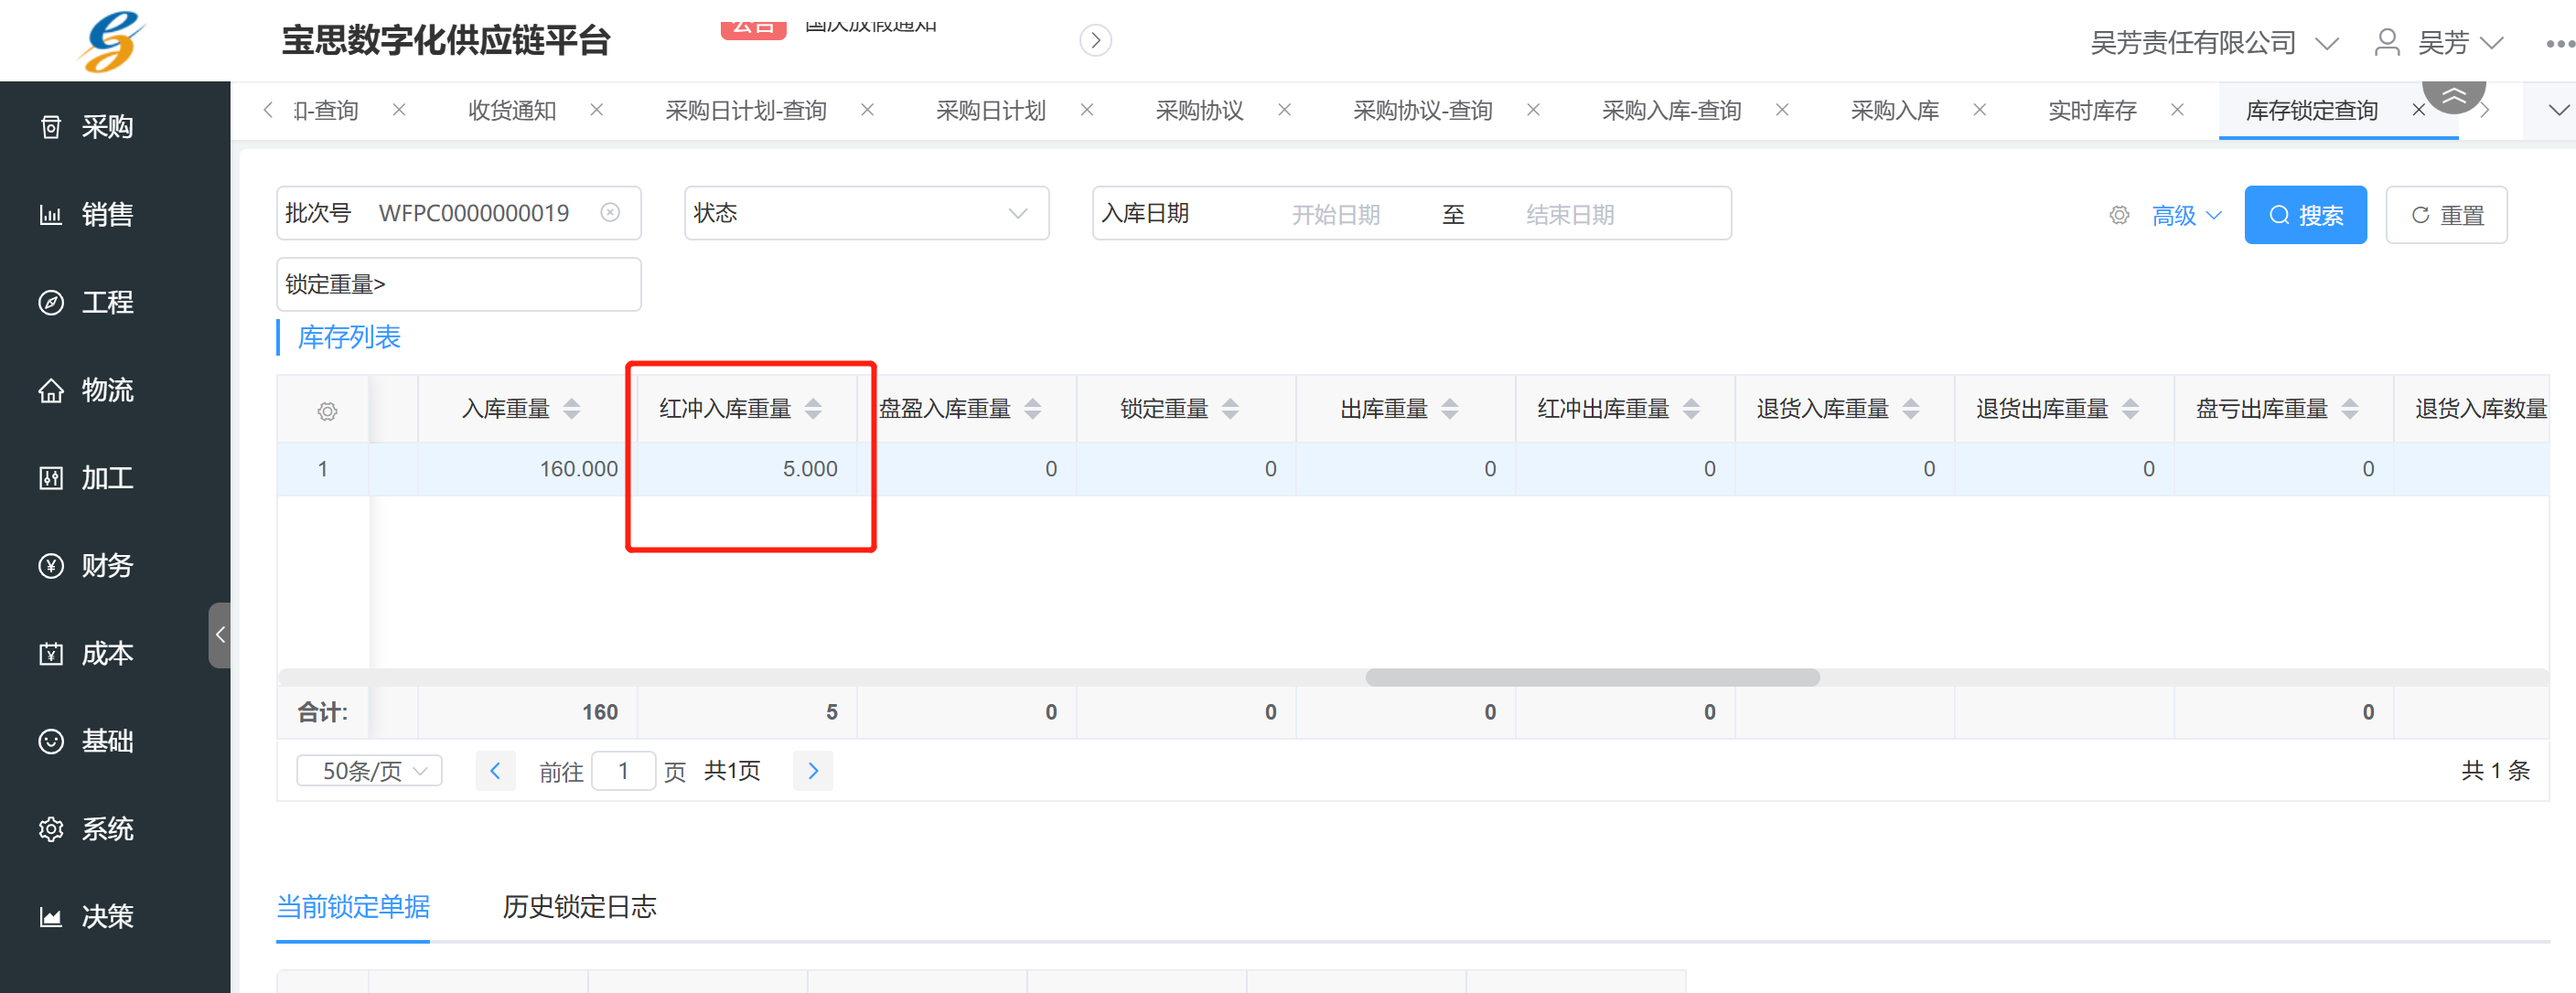Viewport: 2576px width, 993px height.
Task: Switch to 收货通知 tab
Action: [512, 110]
